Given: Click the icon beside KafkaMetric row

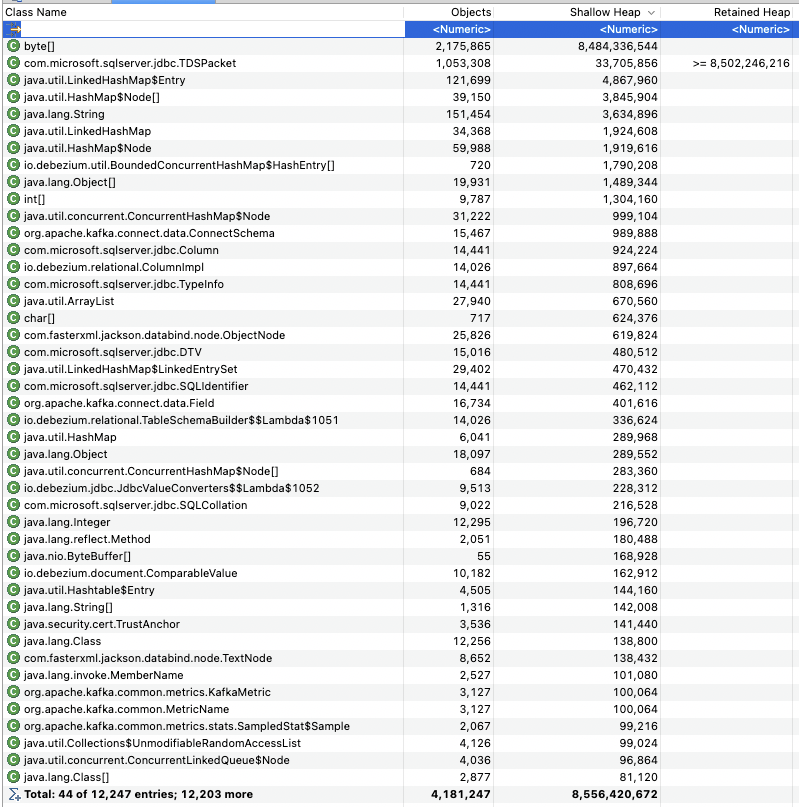Looking at the screenshot, I should point(13,692).
